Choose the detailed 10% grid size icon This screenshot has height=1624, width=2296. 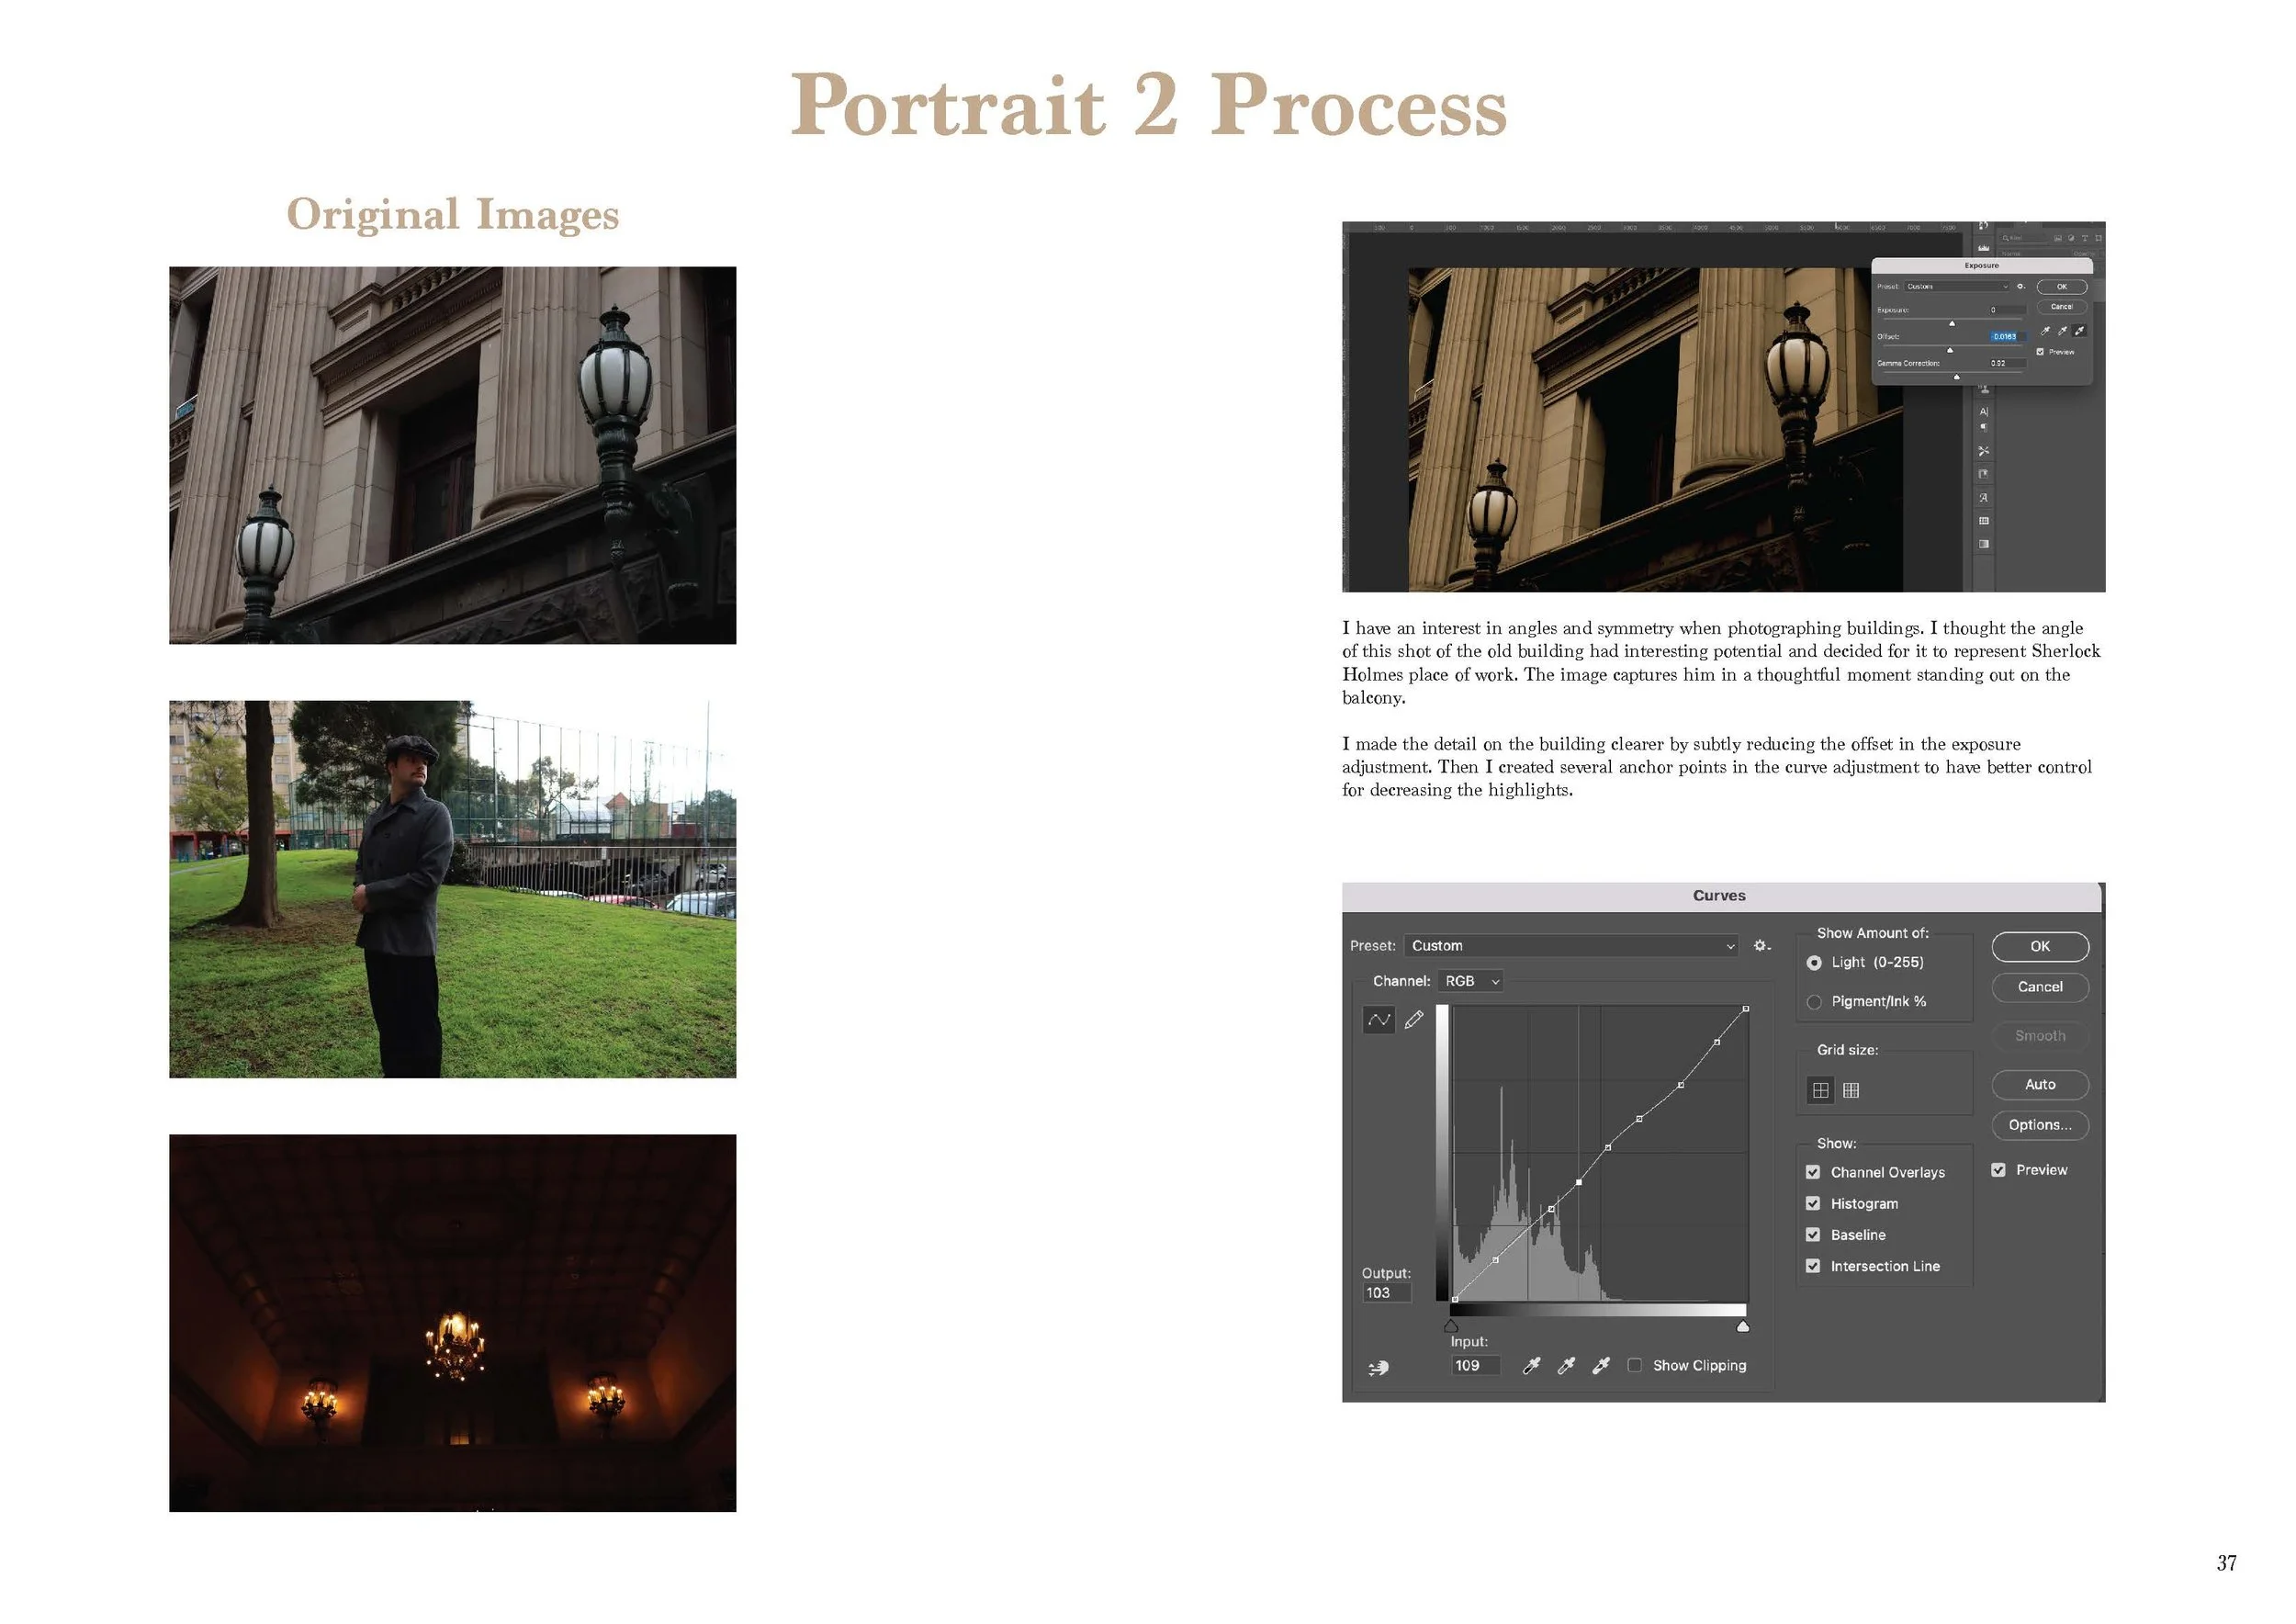pyautogui.click(x=1851, y=1091)
